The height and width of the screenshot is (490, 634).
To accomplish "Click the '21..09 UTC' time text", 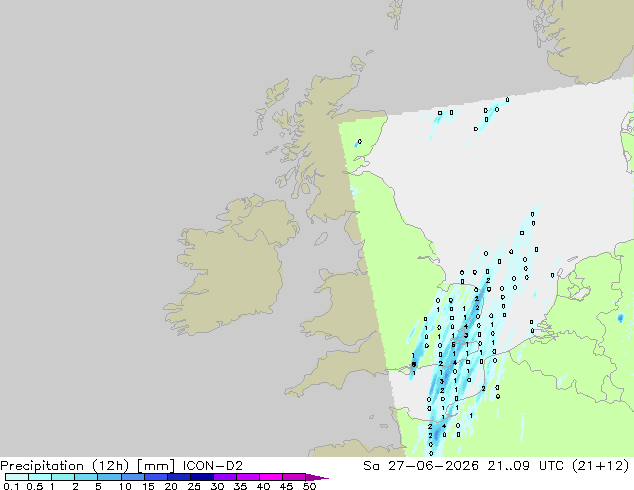I will [528, 466].
